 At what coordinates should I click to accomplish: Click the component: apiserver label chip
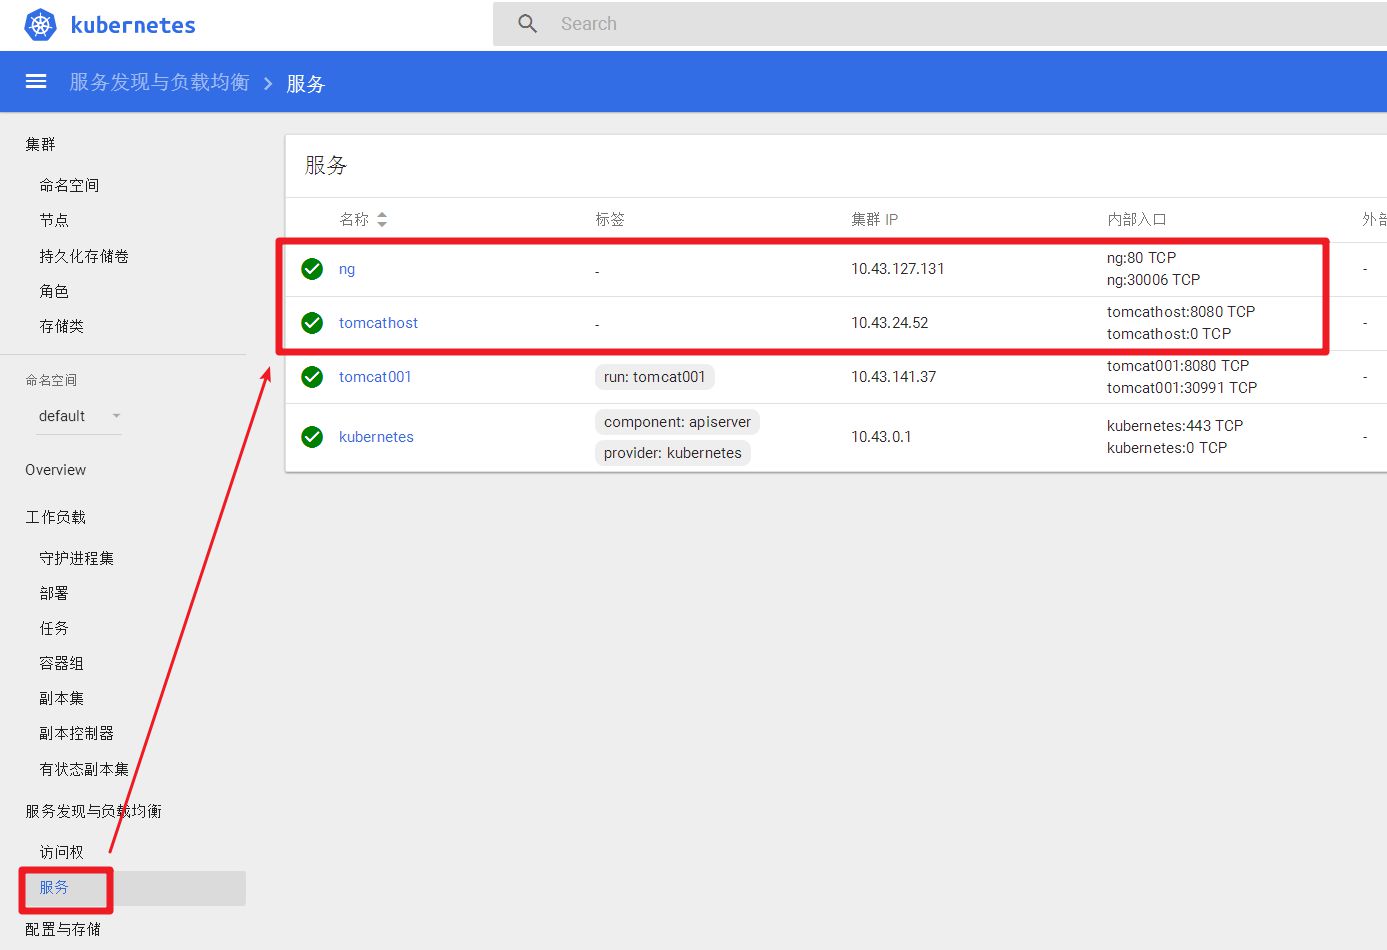677,422
